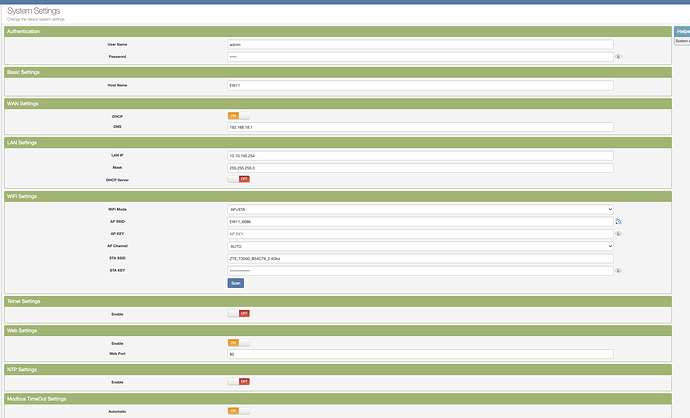Focus the Web Port field
The width and height of the screenshot is (690, 418).
pyautogui.click(x=420, y=354)
